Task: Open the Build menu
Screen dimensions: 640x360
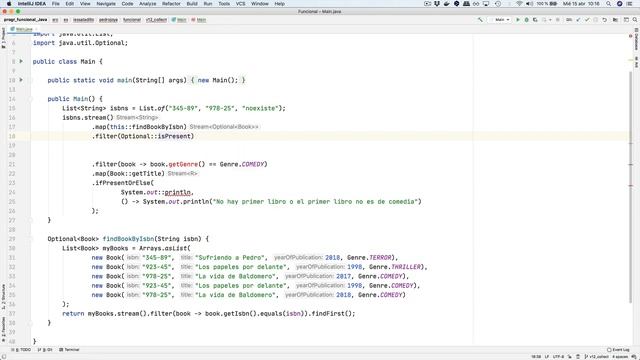Action: tap(192, 4)
